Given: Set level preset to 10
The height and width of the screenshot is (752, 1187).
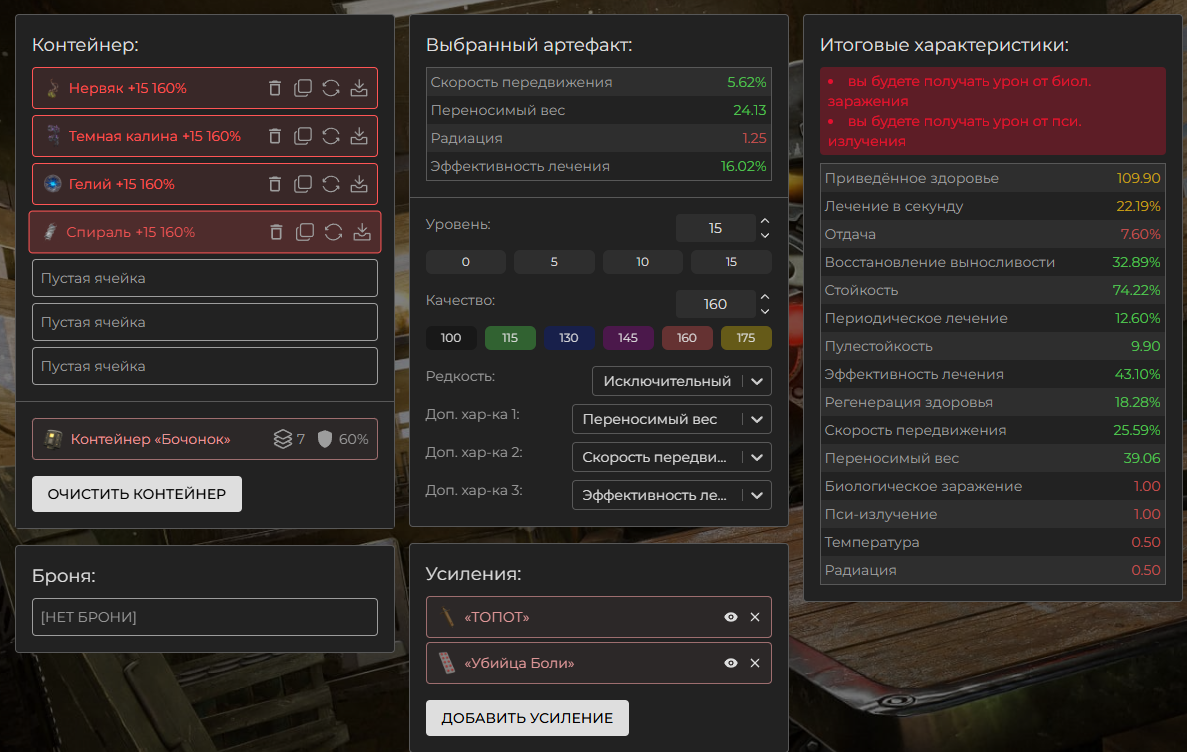Looking at the screenshot, I should 642,262.
